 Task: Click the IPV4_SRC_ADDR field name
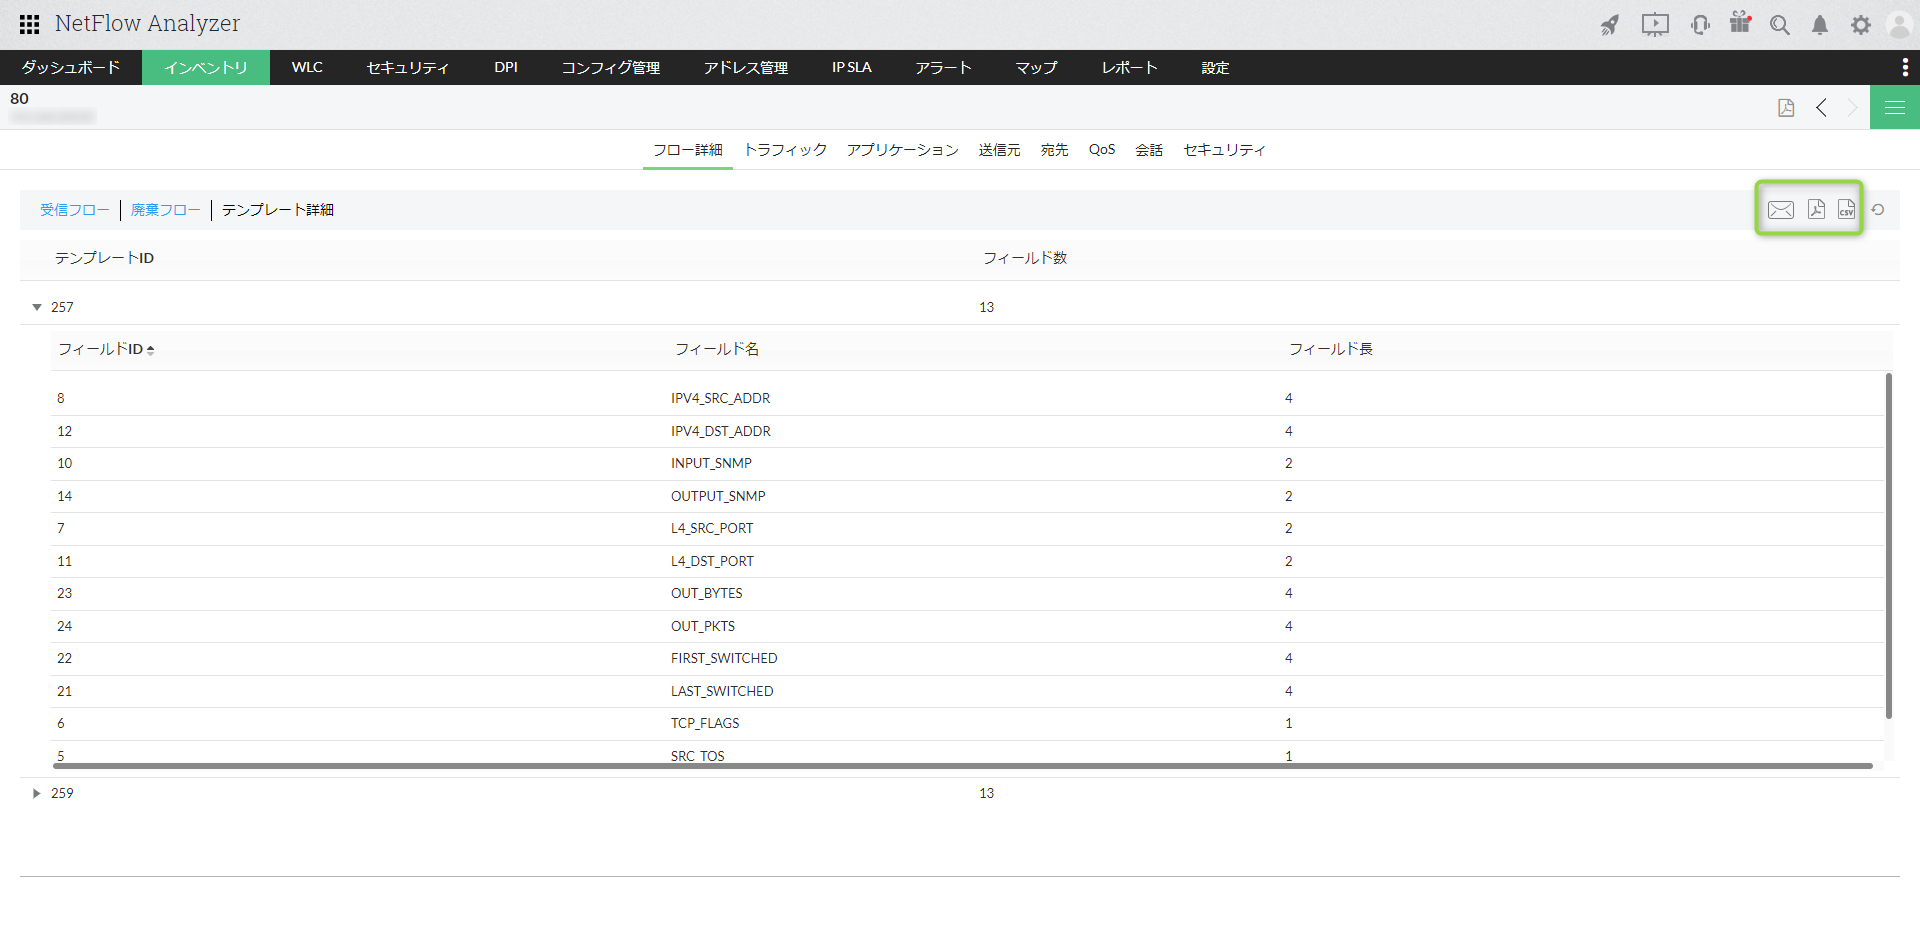click(721, 398)
